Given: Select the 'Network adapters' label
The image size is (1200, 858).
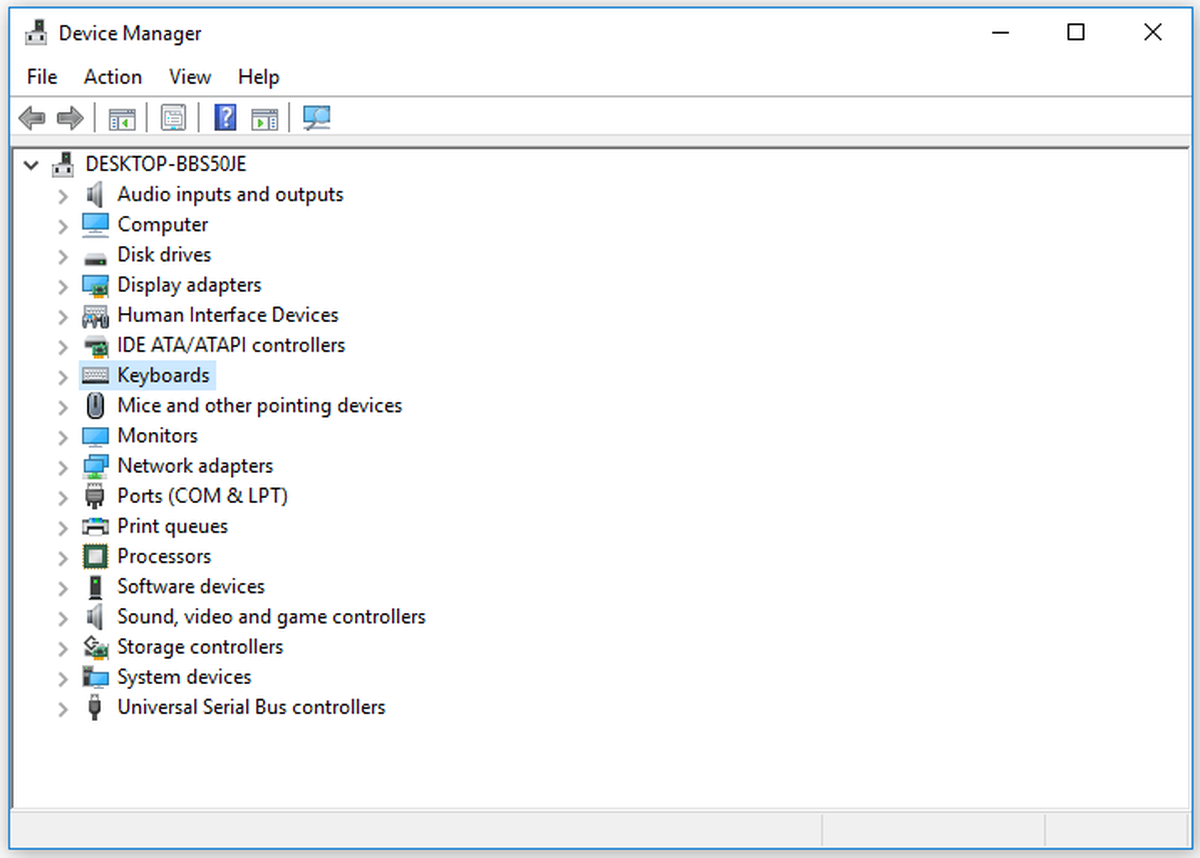Looking at the screenshot, I should coord(195,466).
